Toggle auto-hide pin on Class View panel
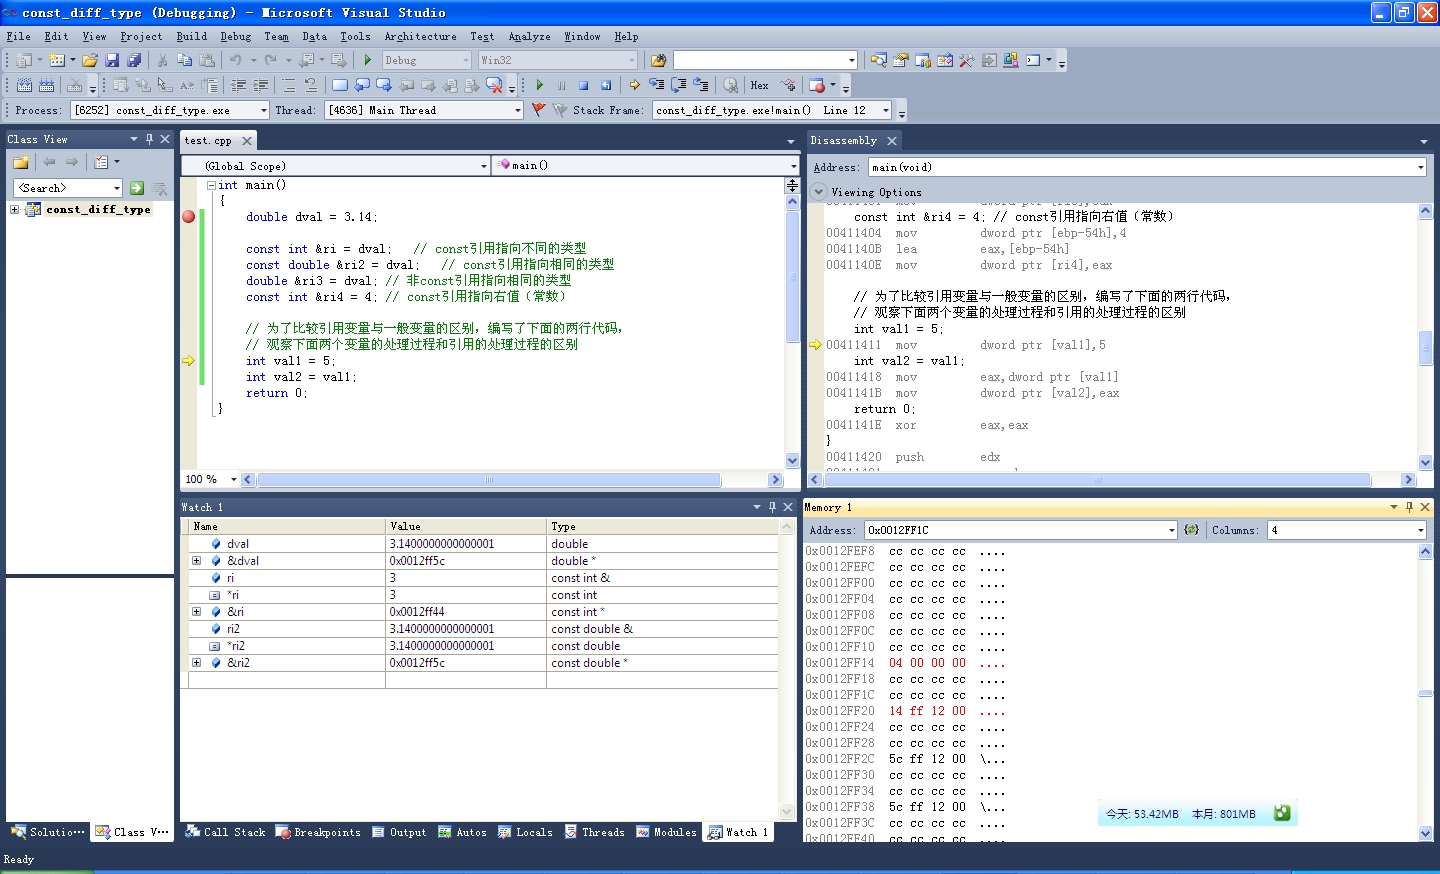Viewport: 1440px width, 874px height. [x=149, y=139]
